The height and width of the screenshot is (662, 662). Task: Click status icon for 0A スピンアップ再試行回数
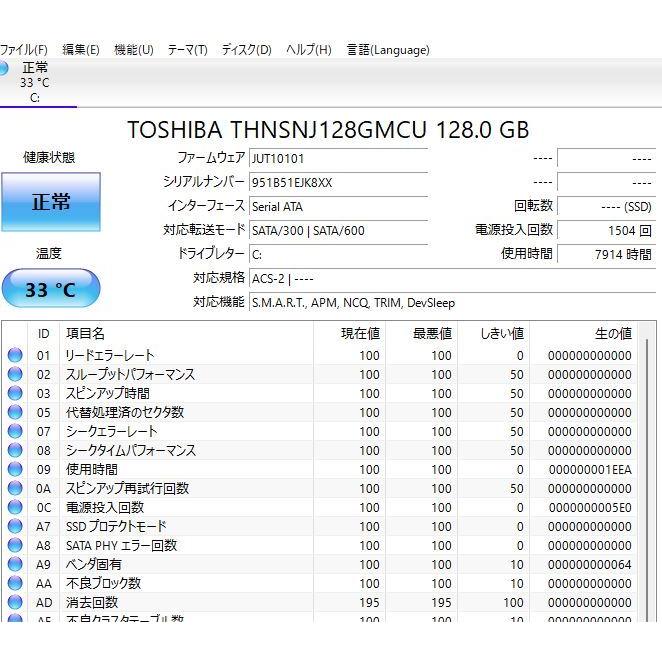15,488
